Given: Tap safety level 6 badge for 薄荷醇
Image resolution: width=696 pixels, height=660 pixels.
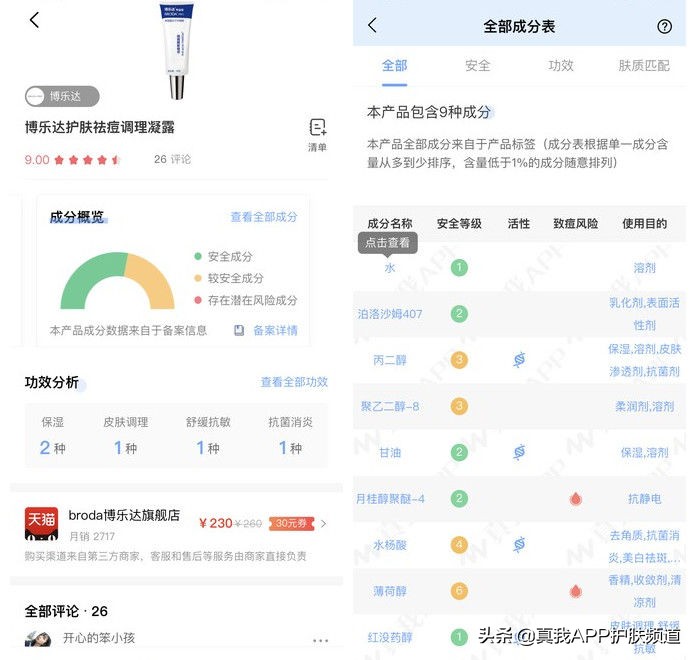Looking at the screenshot, I should [x=459, y=591].
